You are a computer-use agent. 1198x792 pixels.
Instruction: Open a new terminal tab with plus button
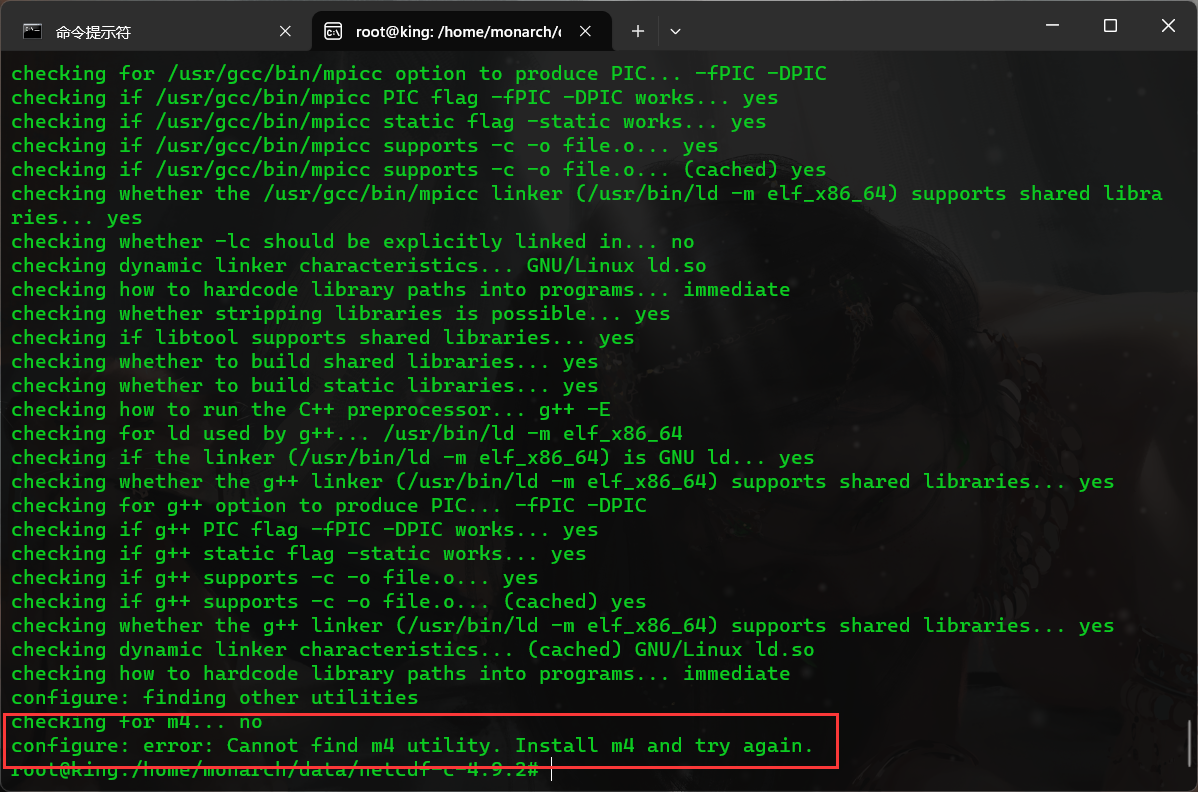click(638, 31)
